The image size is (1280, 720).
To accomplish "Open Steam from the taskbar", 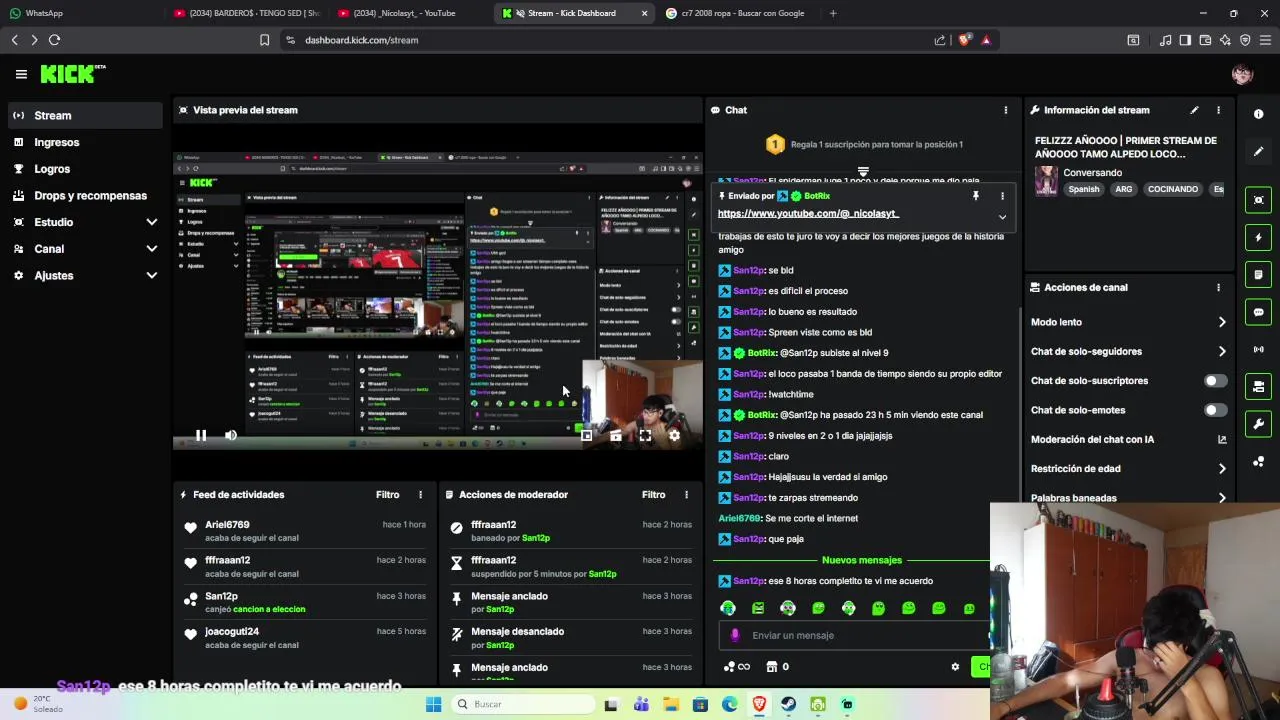I will click(x=788, y=704).
